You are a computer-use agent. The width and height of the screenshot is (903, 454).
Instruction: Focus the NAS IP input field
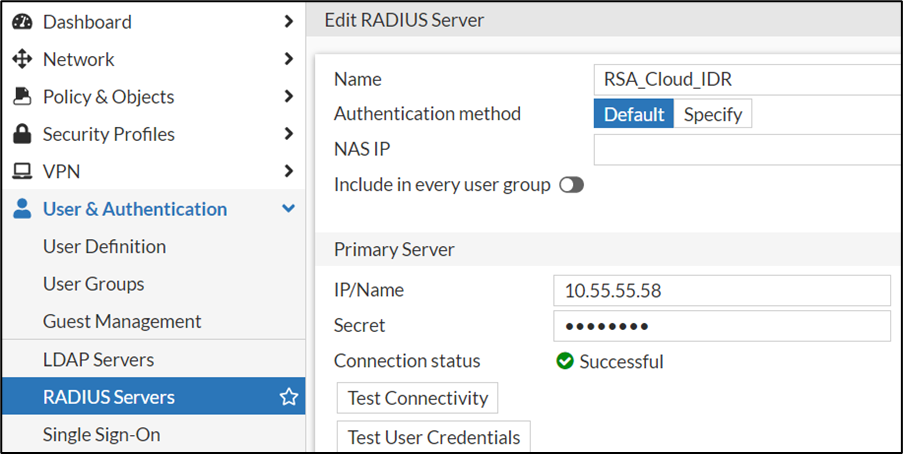click(748, 150)
